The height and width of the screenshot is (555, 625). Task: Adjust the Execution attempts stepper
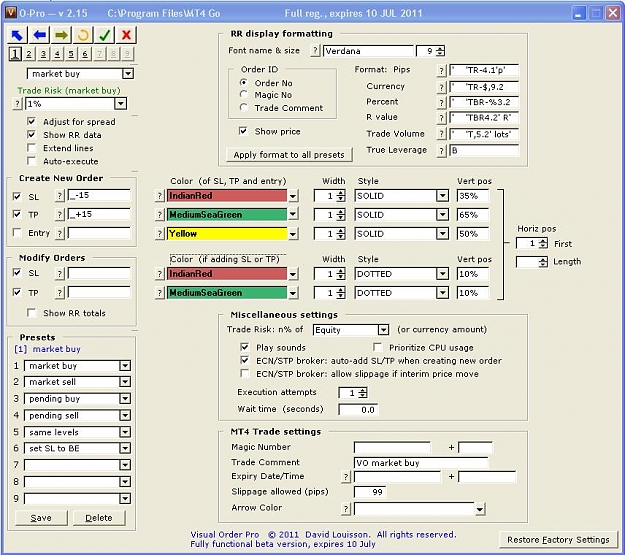363,393
